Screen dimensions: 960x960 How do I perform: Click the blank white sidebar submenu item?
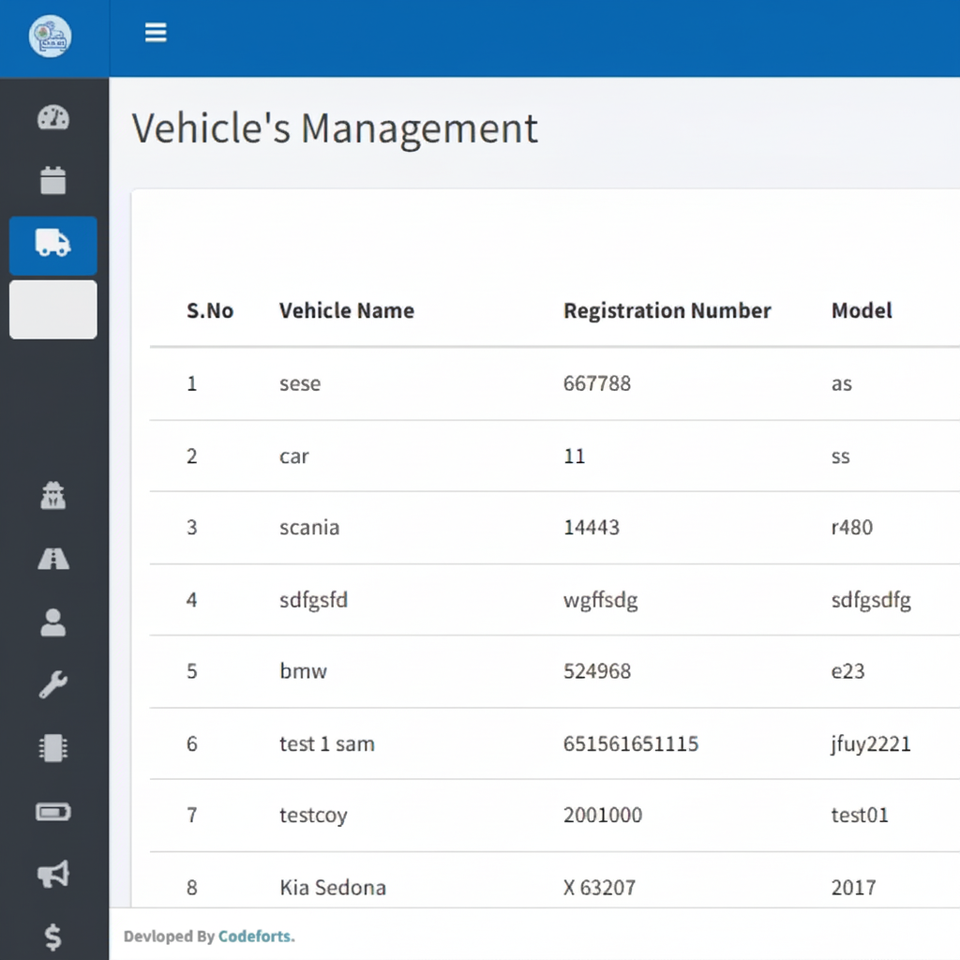53,309
